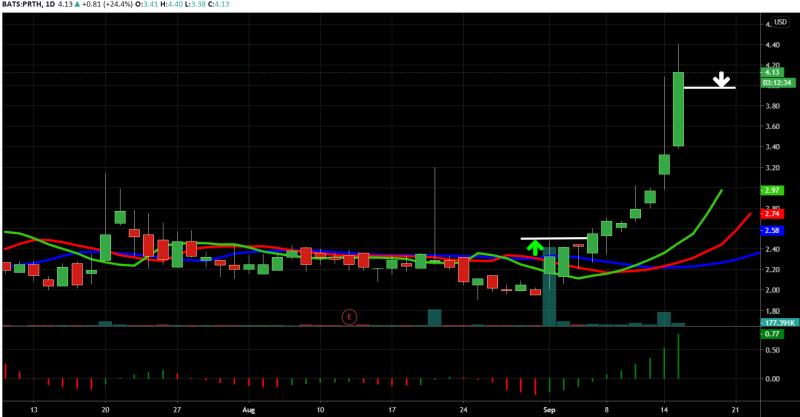
Task: Click the 1.80 level on price axis
Action: click(x=772, y=310)
